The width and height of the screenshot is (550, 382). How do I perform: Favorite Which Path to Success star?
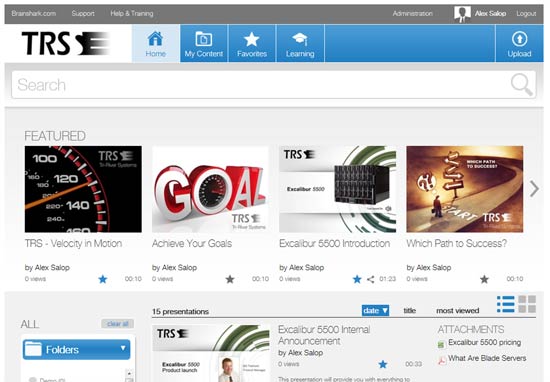pyautogui.click(x=484, y=279)
